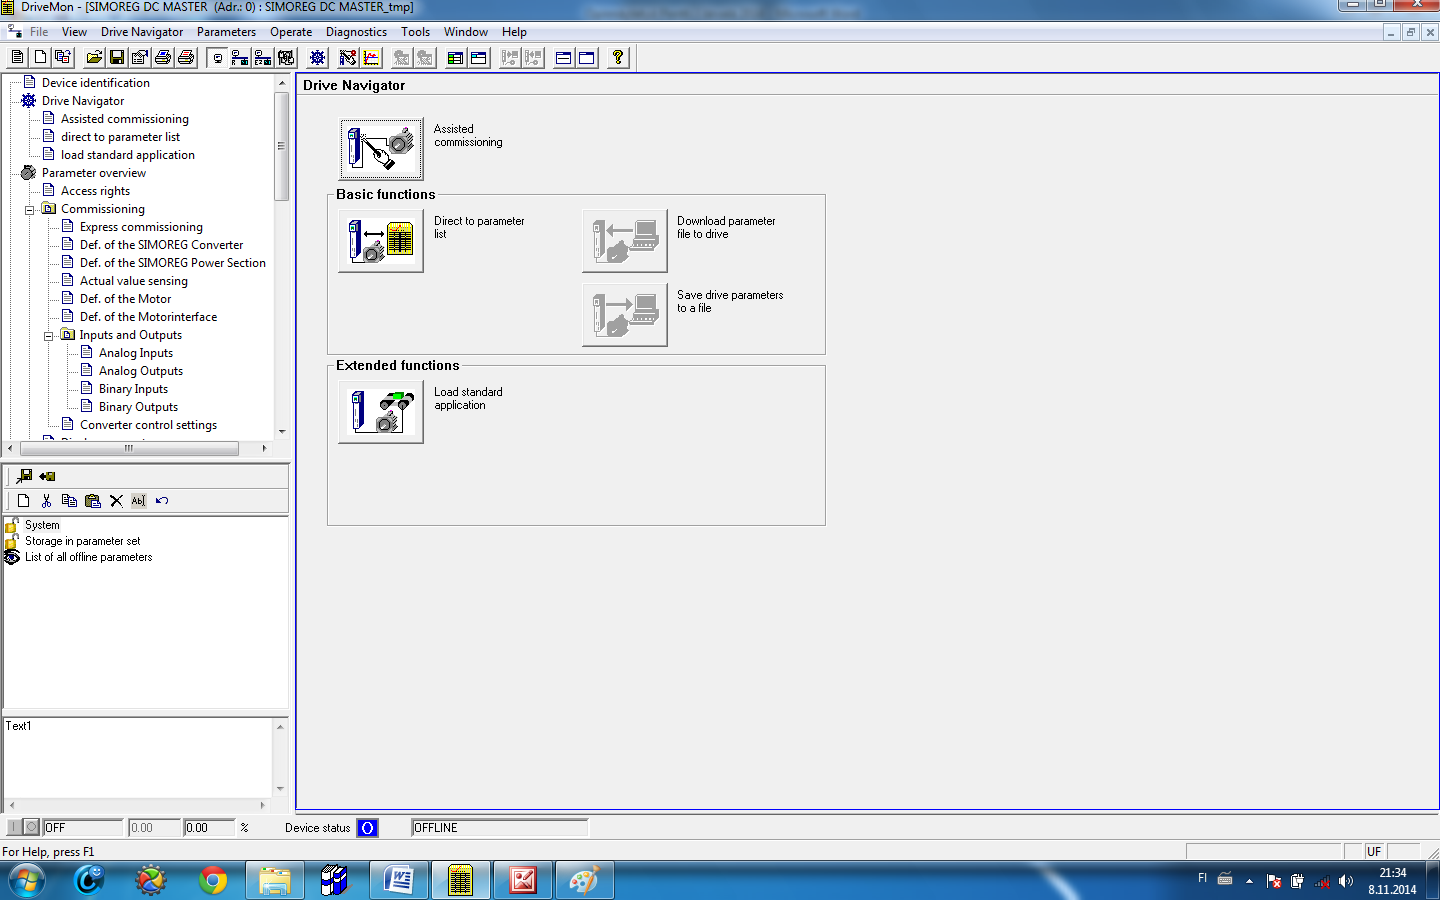
Task: Show hidden tray icons arrow
Action: [x=1249, y=881]
